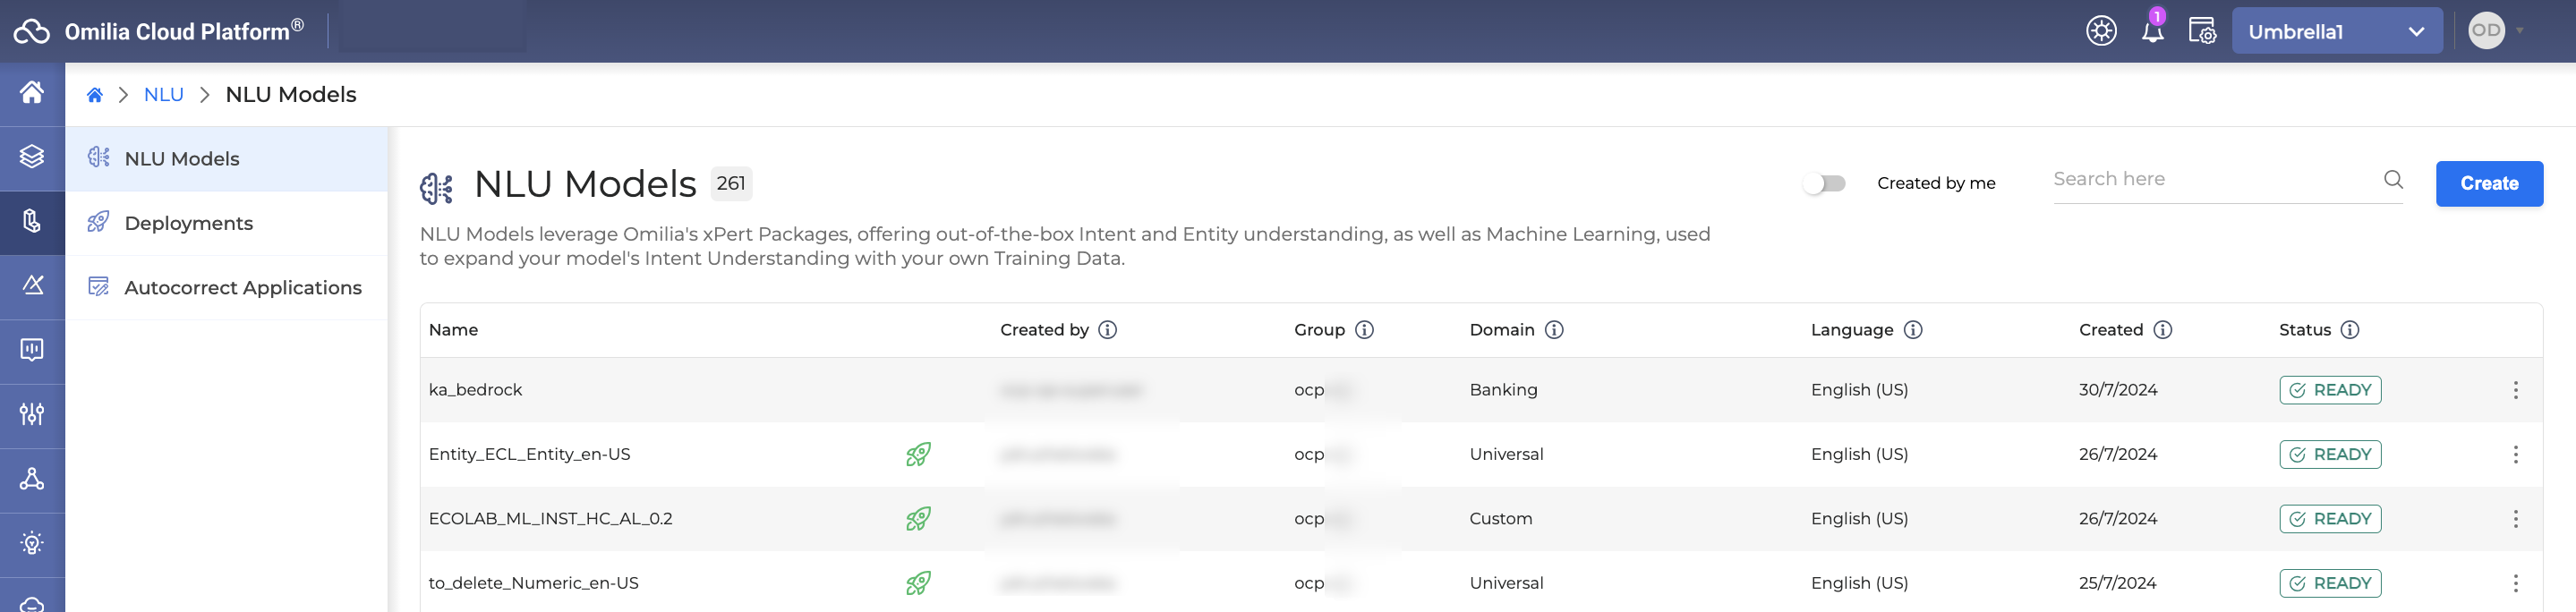Show info for the Created by column
The width and height of the screenshot is (2576, 612).
click(x=1108, y=330)
